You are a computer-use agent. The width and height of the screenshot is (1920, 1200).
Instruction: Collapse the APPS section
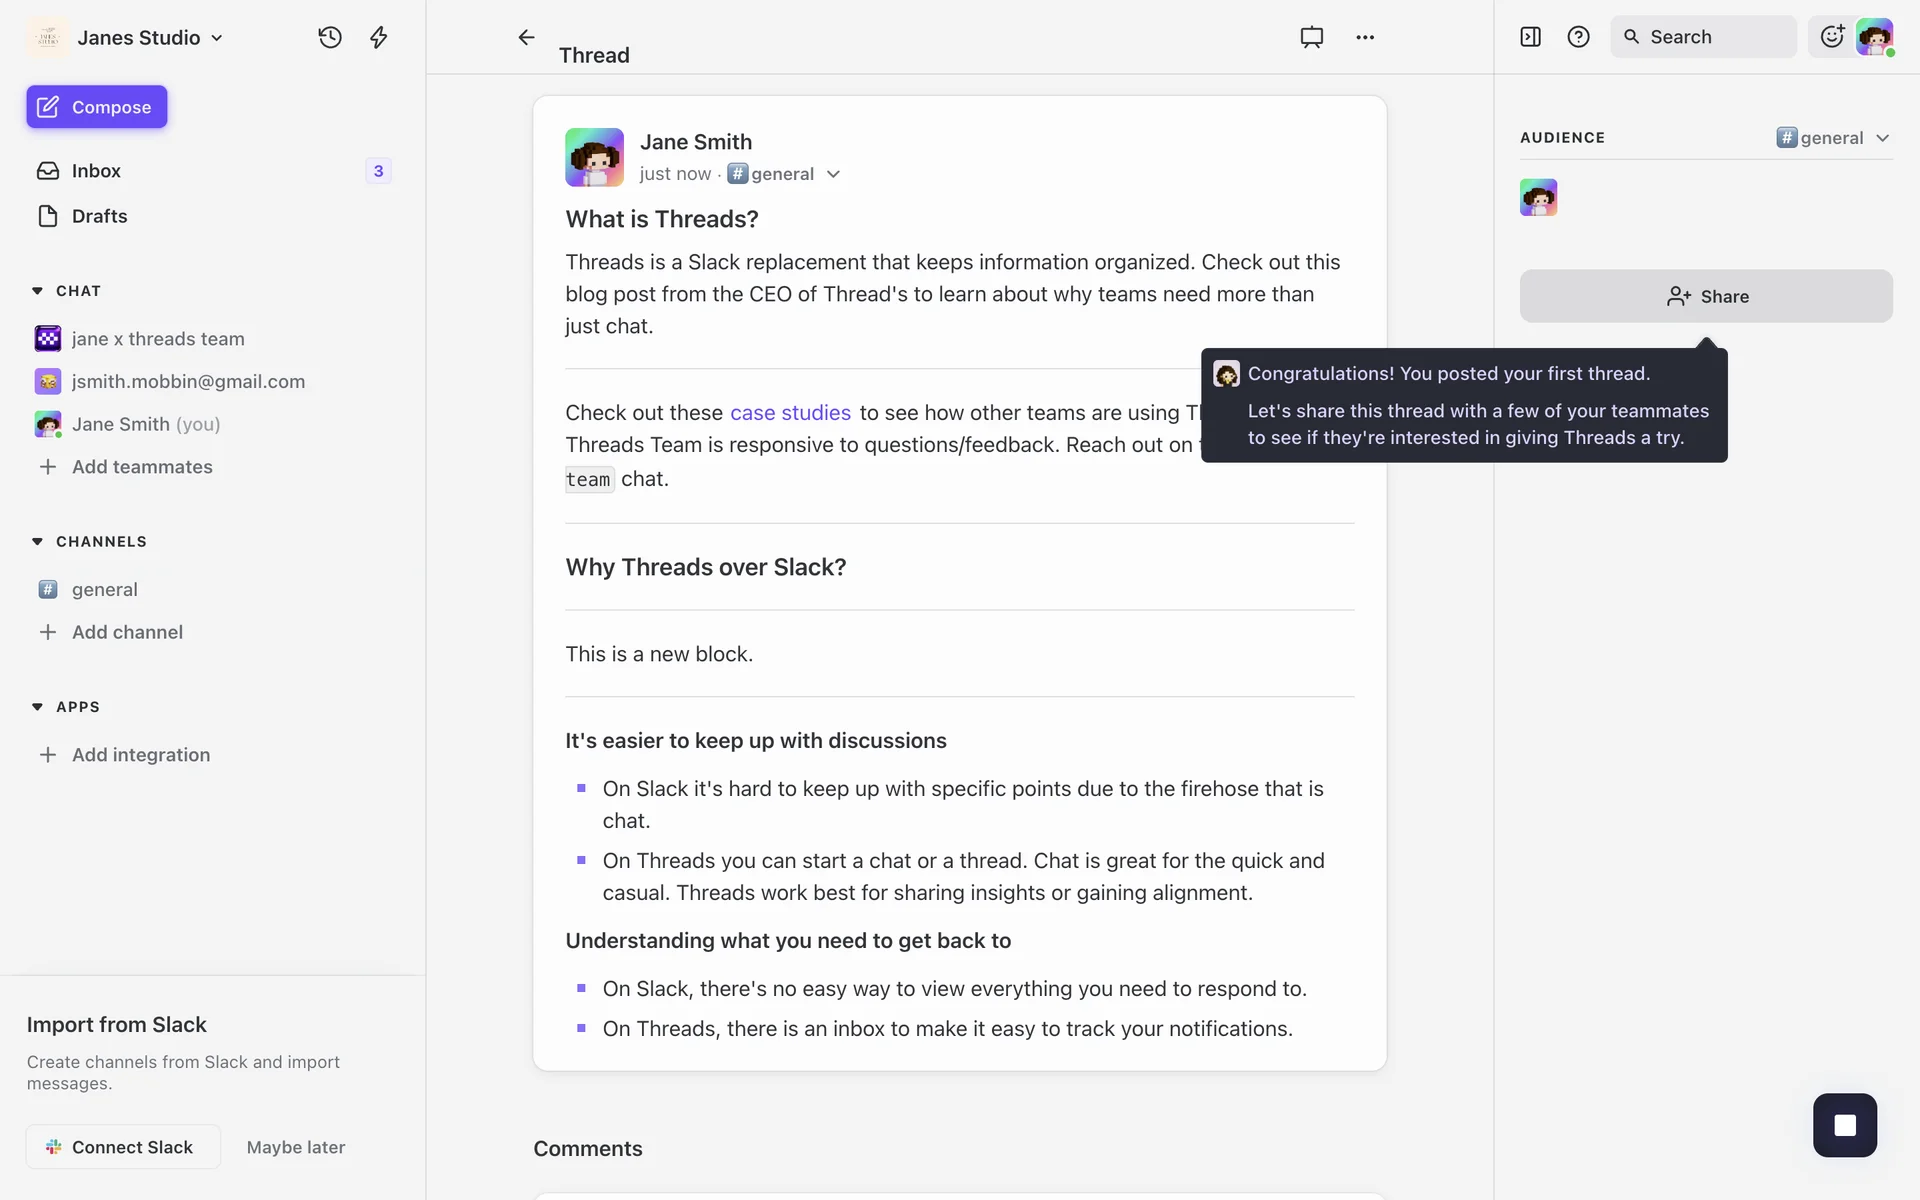(x=38, y=707)
